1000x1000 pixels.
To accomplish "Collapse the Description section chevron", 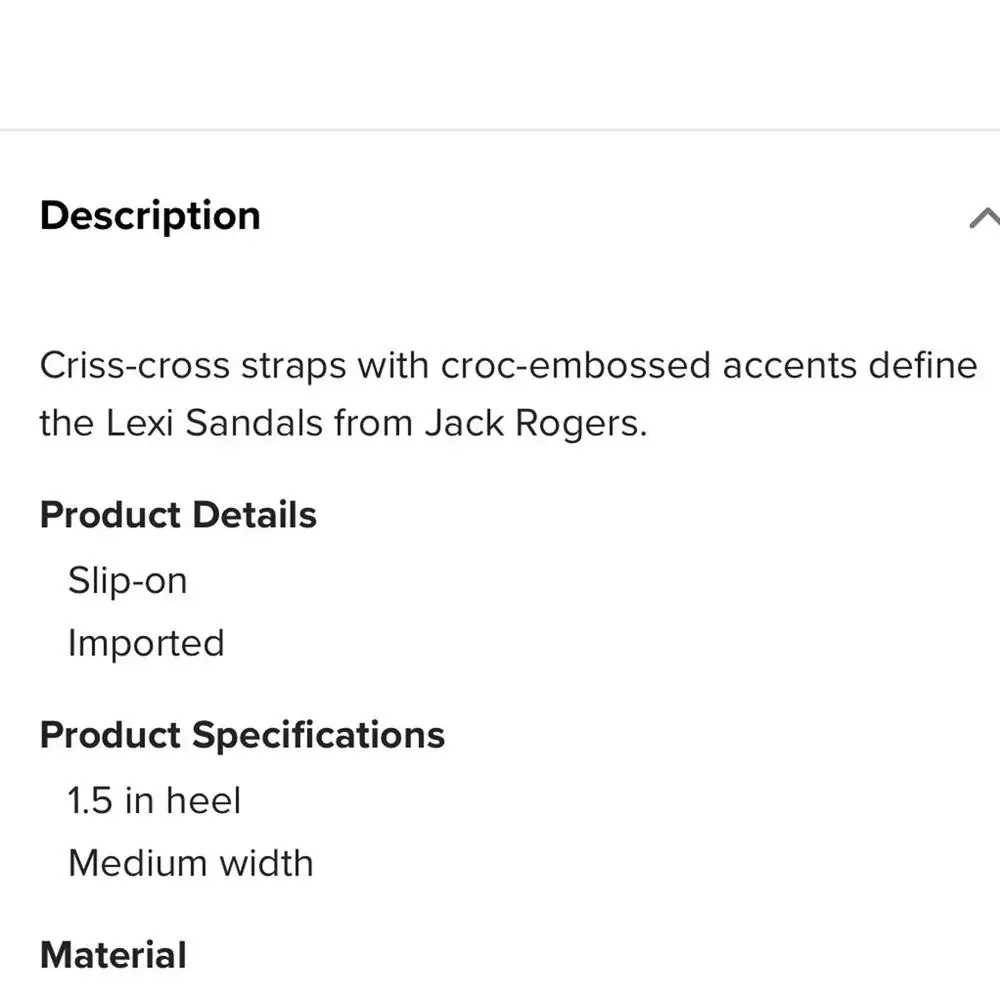I will [x=984, y=217].
